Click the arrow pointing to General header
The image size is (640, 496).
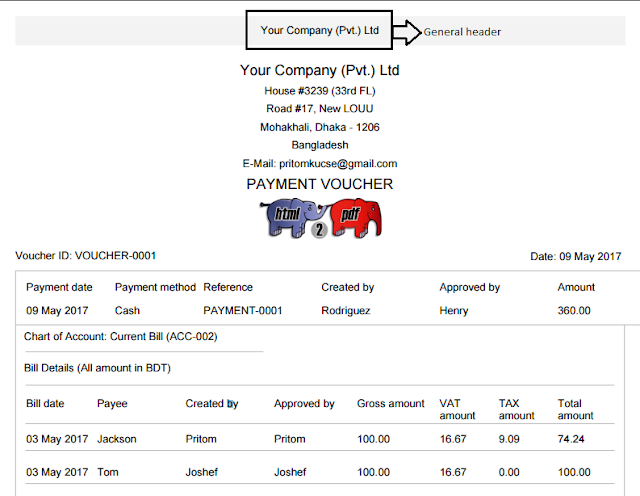tap(407, 32)
